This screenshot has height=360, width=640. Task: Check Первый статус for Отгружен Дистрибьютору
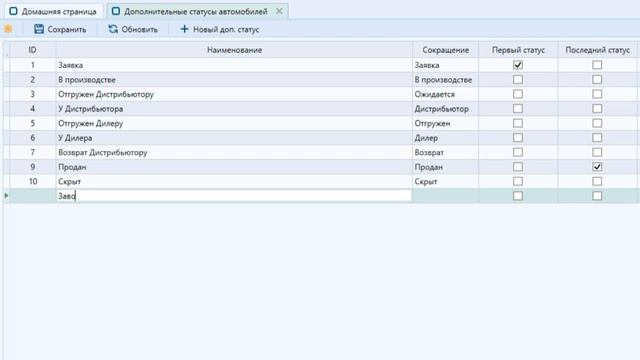click(518, 94)
